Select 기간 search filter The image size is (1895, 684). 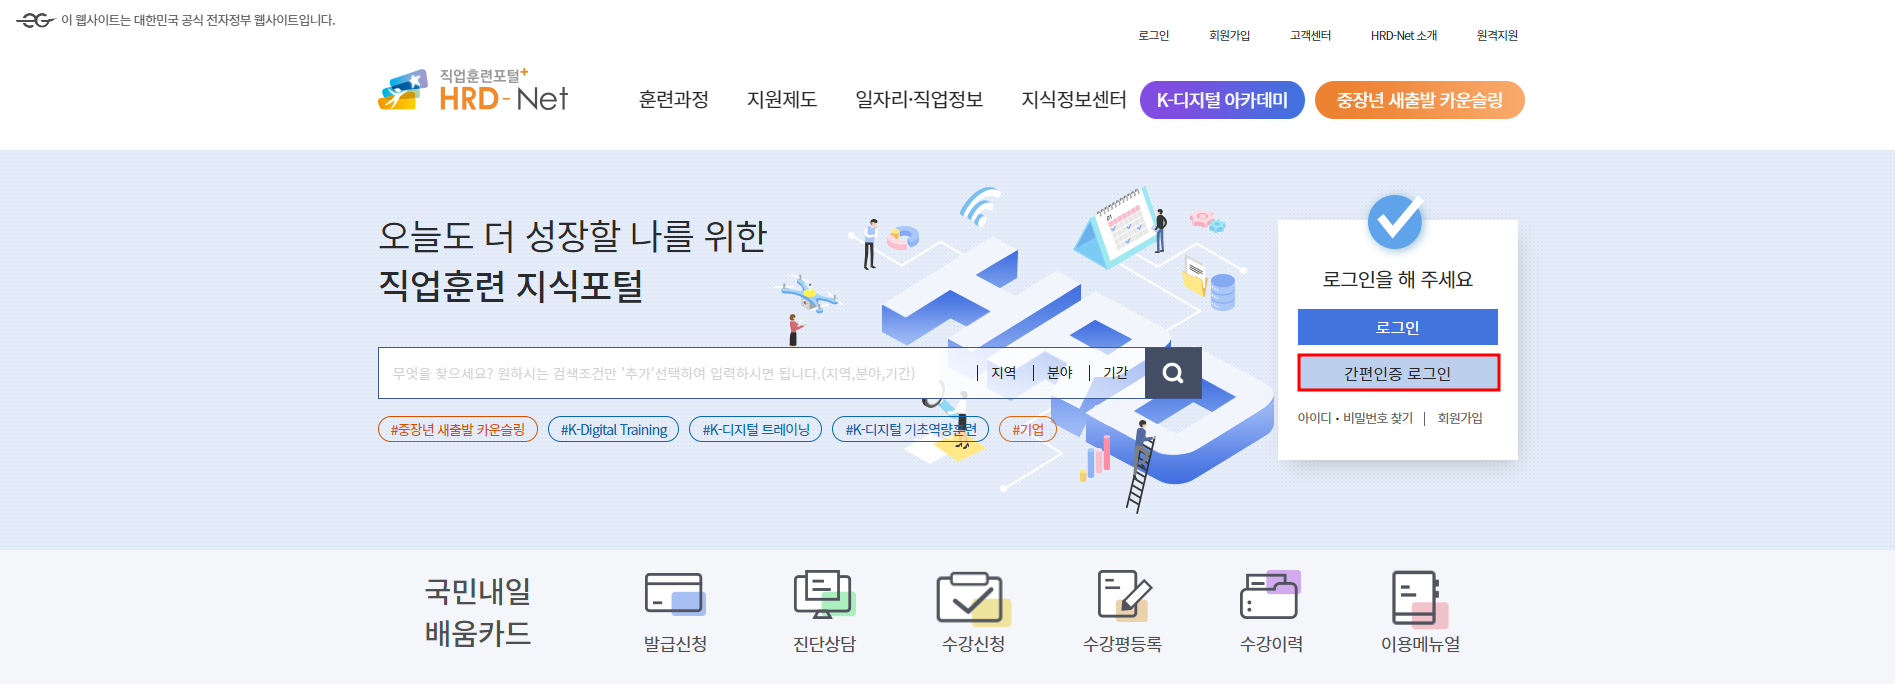tap(1115, 373)
